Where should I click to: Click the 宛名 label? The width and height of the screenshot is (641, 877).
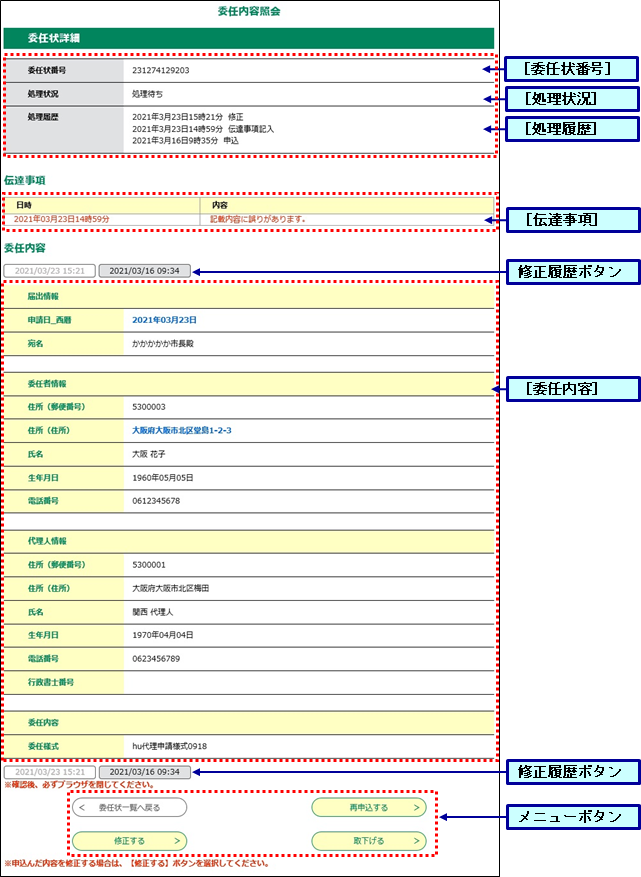coord(35,343)
